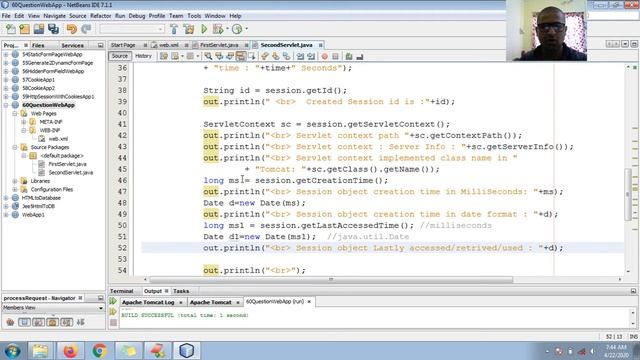640x360 pixels.
Task: Click the Start Macro Recording red icon
Action: coord(324,56)
